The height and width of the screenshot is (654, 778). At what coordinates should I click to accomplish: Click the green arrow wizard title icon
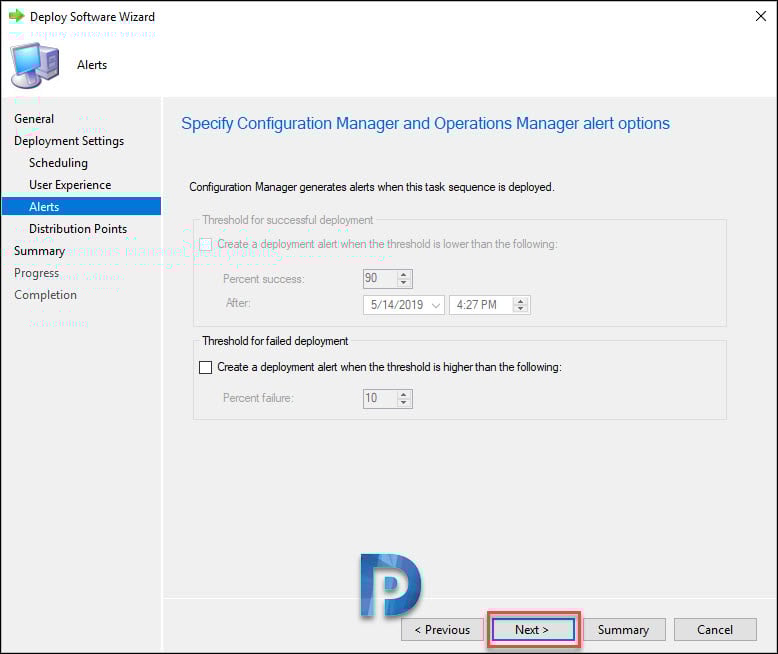click(16, 16)
